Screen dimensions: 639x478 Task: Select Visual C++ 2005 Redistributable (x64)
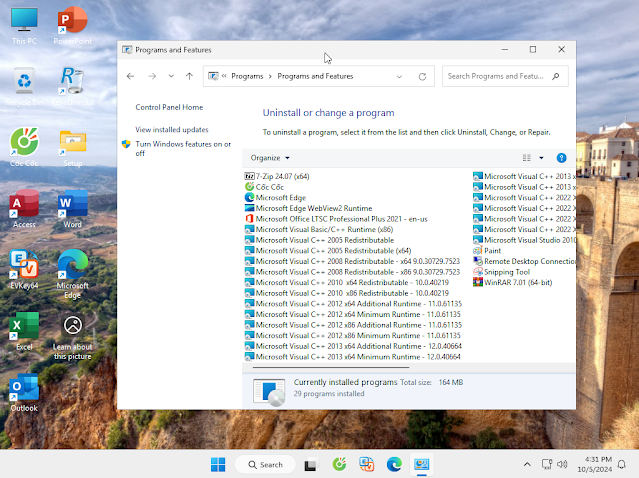328,250
